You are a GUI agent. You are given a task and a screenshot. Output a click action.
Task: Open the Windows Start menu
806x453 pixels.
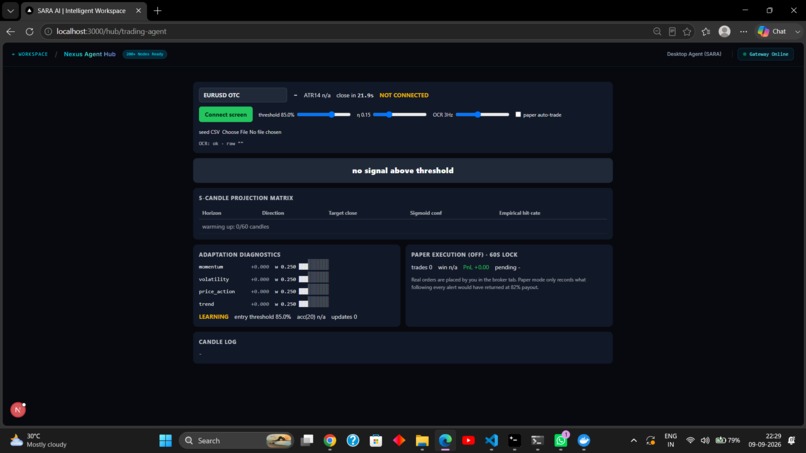click(x=166, y=440)
